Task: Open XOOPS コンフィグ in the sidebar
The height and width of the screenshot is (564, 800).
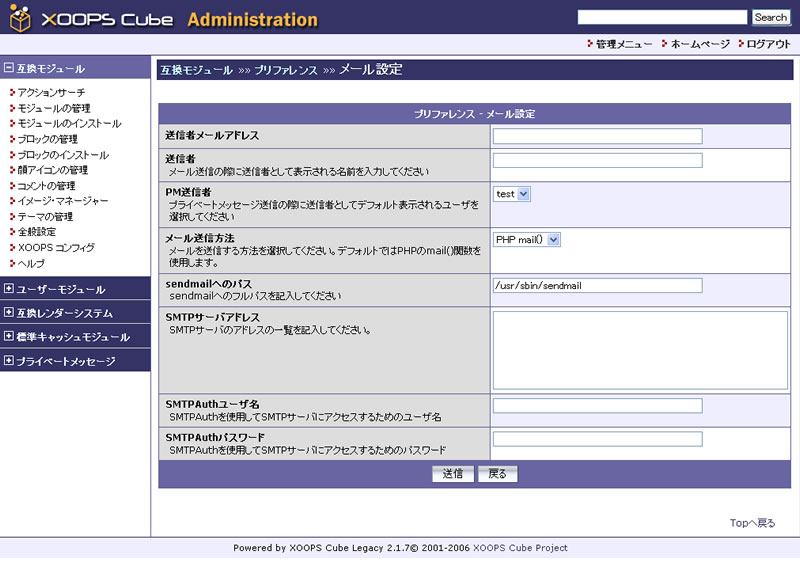Action: 56,248
